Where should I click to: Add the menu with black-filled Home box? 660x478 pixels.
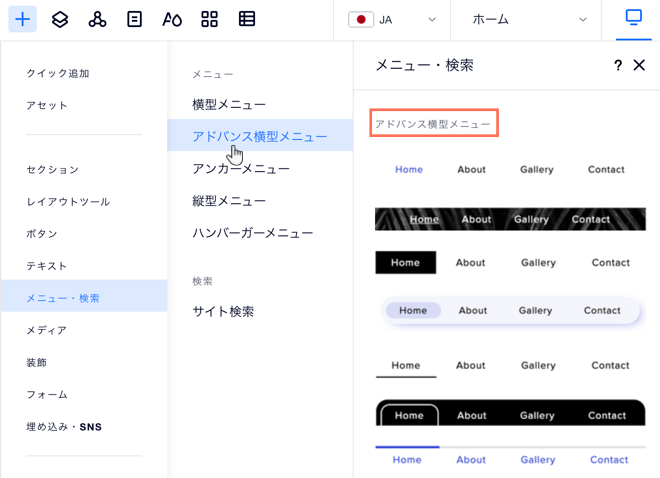[510, 263]
